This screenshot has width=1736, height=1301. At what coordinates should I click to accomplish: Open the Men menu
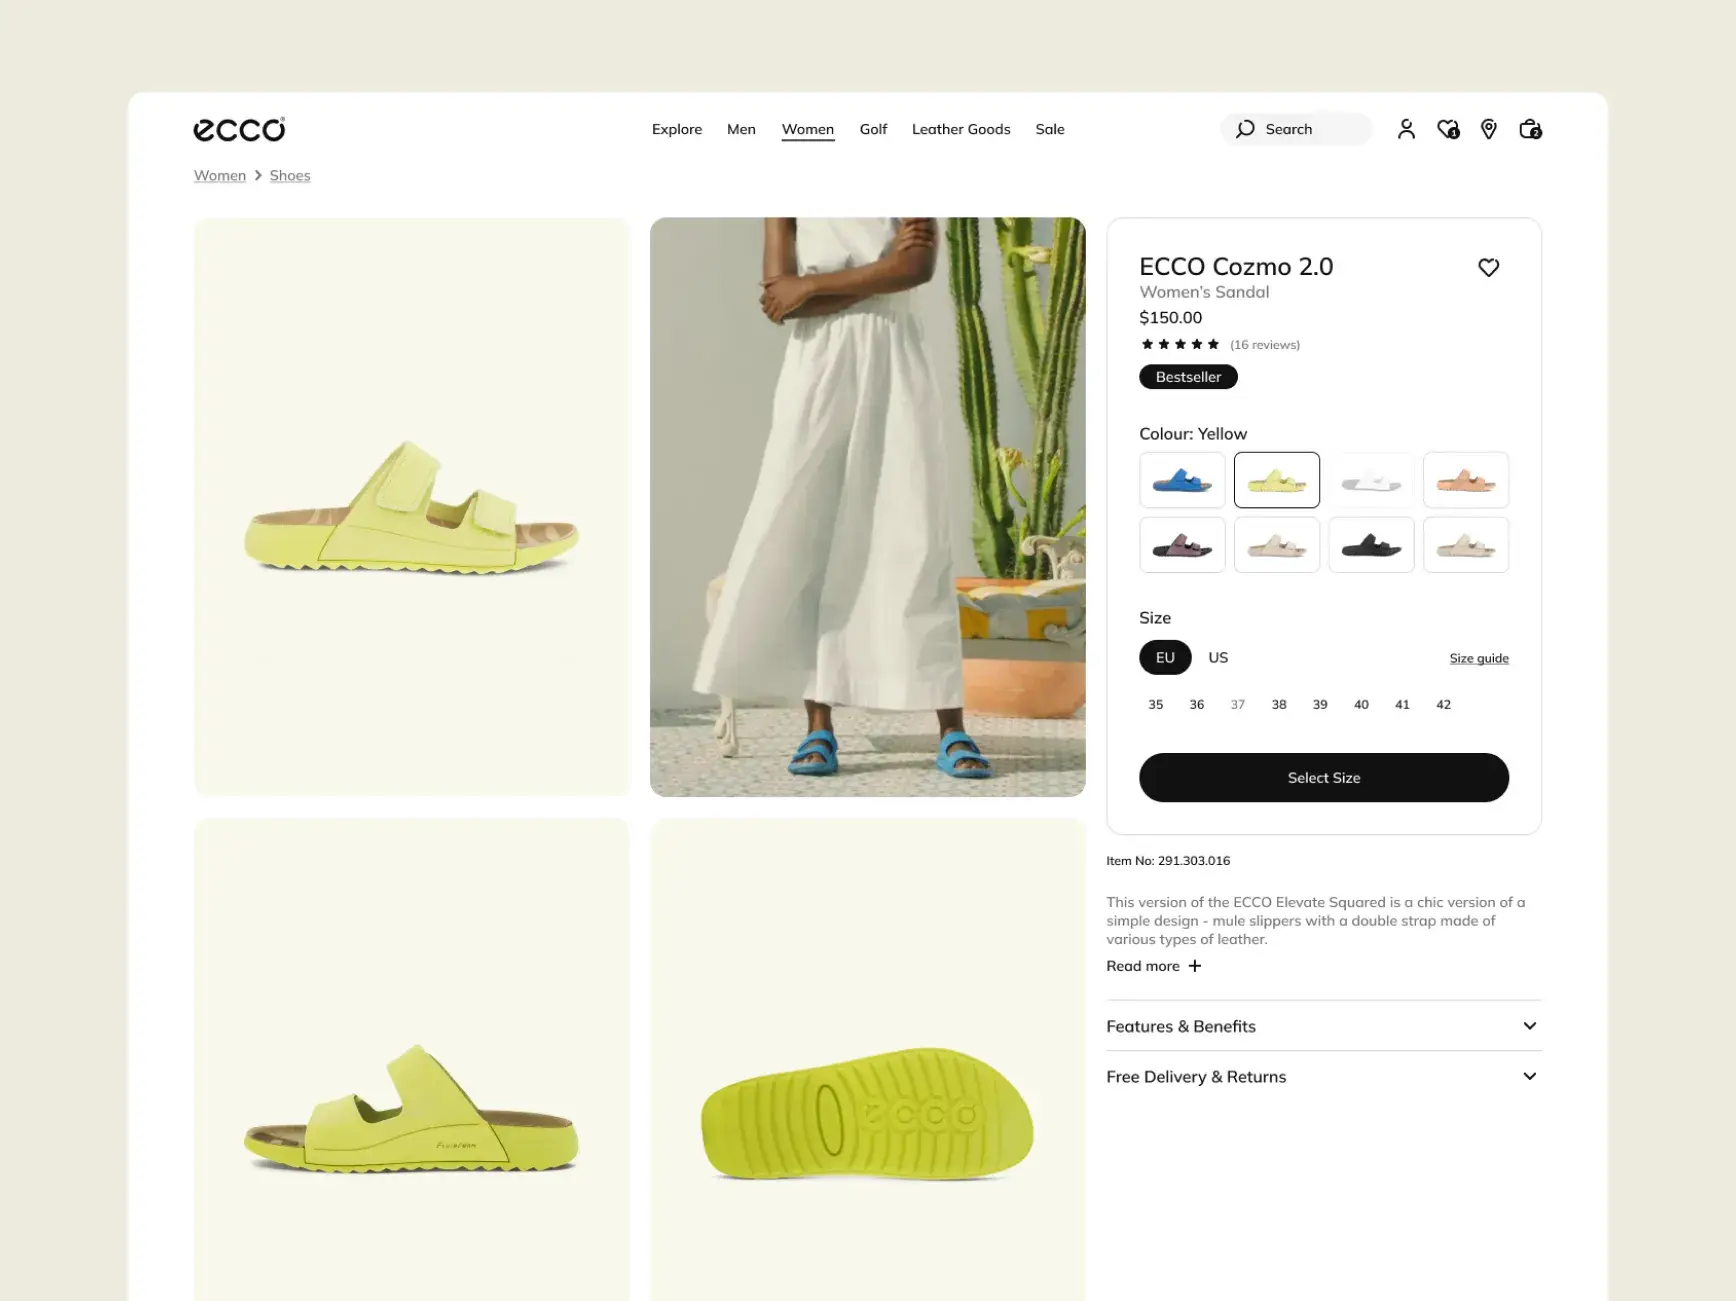(741, 129)
